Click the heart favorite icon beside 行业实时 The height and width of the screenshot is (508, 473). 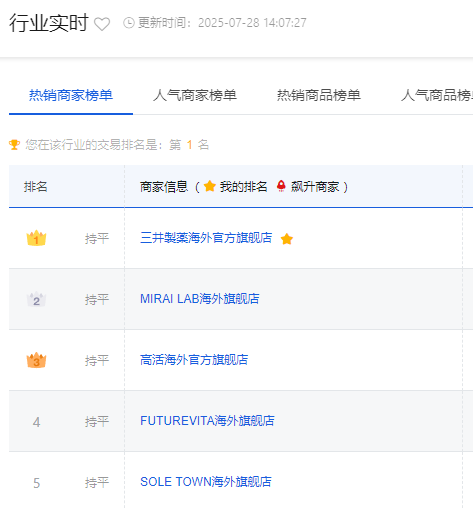point(102,24)
